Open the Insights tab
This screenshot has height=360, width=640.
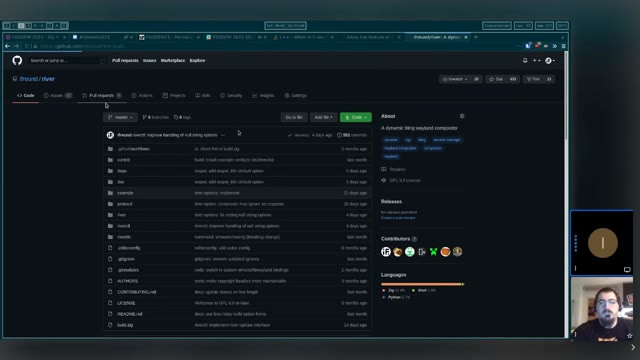(263, 96)
